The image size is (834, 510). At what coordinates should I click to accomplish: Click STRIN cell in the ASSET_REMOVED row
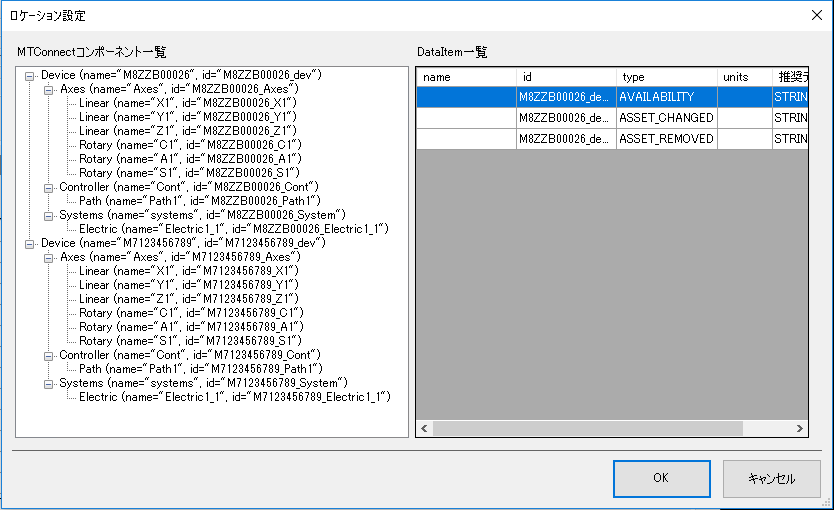click(x=790, y=139)
